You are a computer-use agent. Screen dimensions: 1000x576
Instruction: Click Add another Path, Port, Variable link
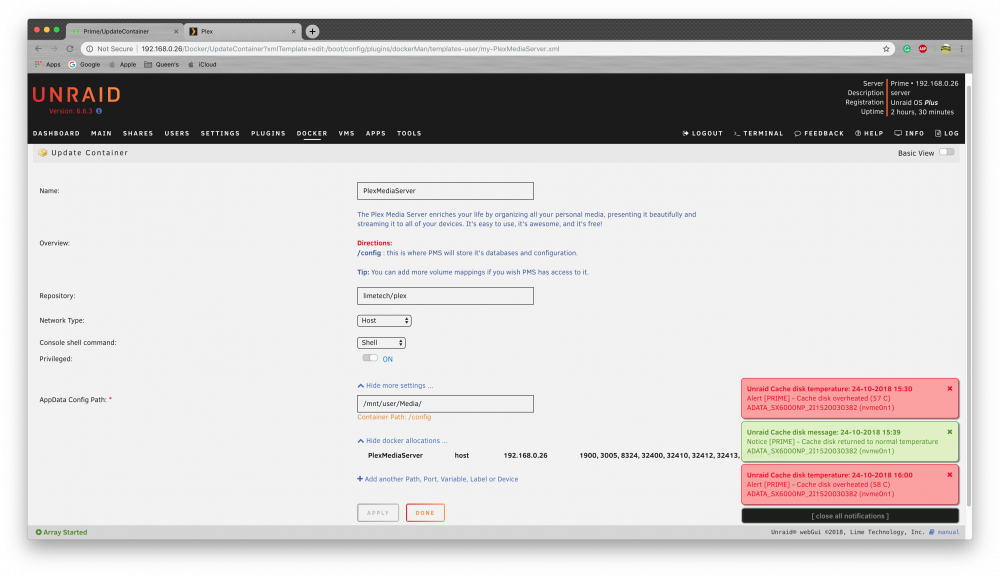point(438,479)
